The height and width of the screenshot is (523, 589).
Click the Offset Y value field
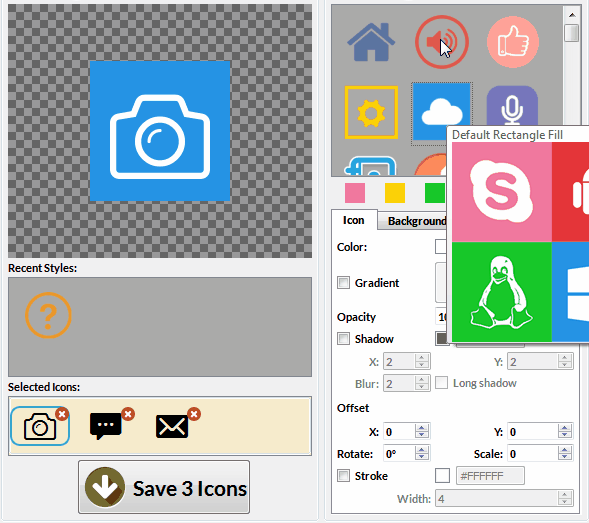533,432
